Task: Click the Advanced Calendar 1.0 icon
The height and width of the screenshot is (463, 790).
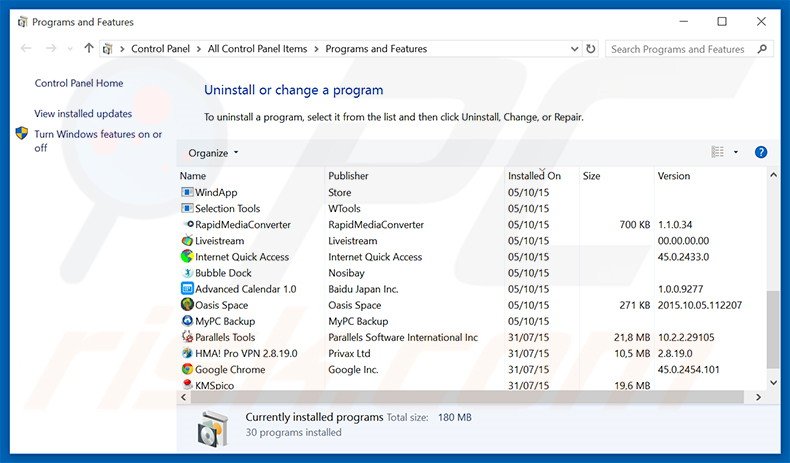Action: point(187,289)
